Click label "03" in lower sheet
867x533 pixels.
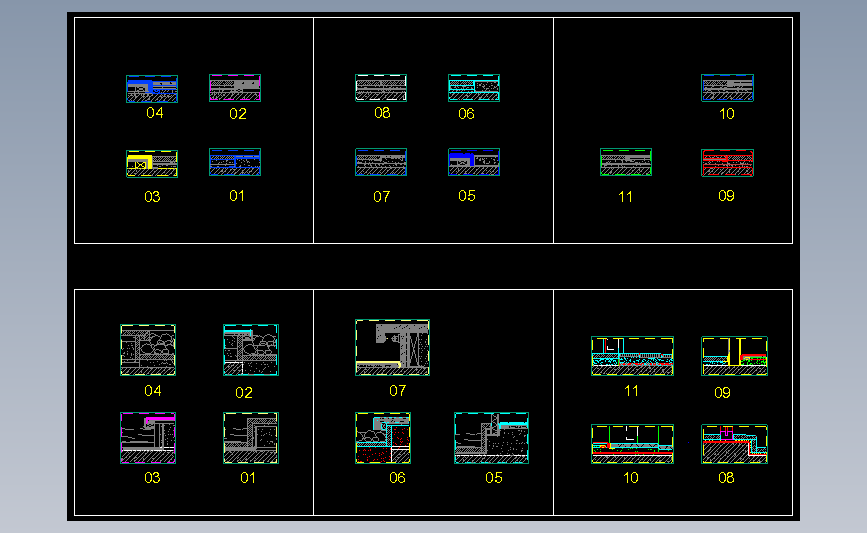click(x=152, y=478)
